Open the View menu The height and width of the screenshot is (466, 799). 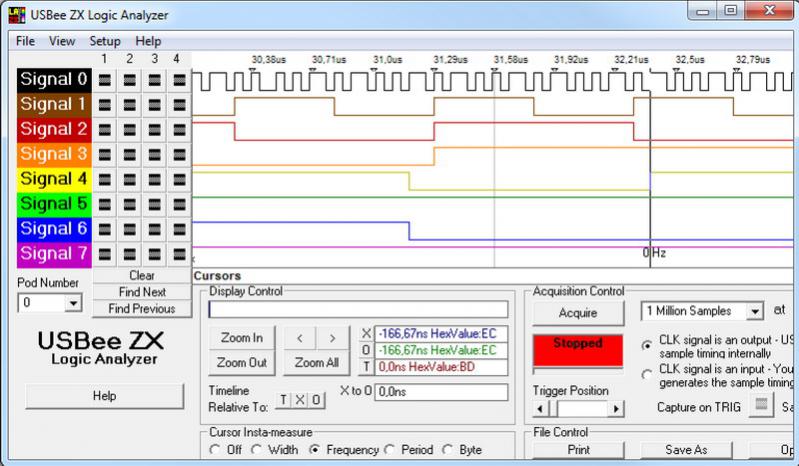pyautogui.click(x=61, y=41)
